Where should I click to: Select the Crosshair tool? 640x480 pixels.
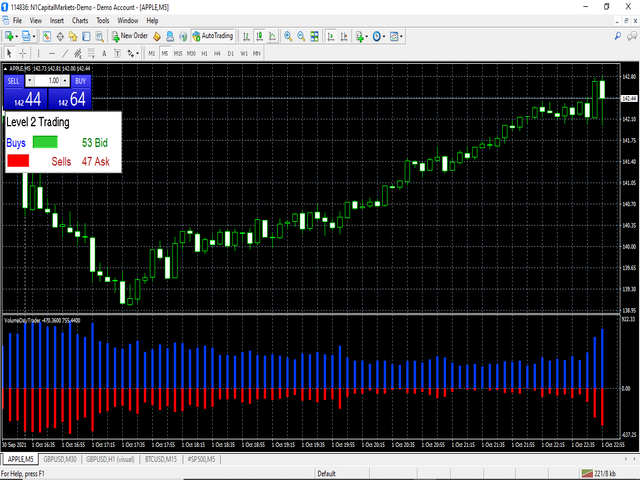pyautogui.click(x=23, y=52)
